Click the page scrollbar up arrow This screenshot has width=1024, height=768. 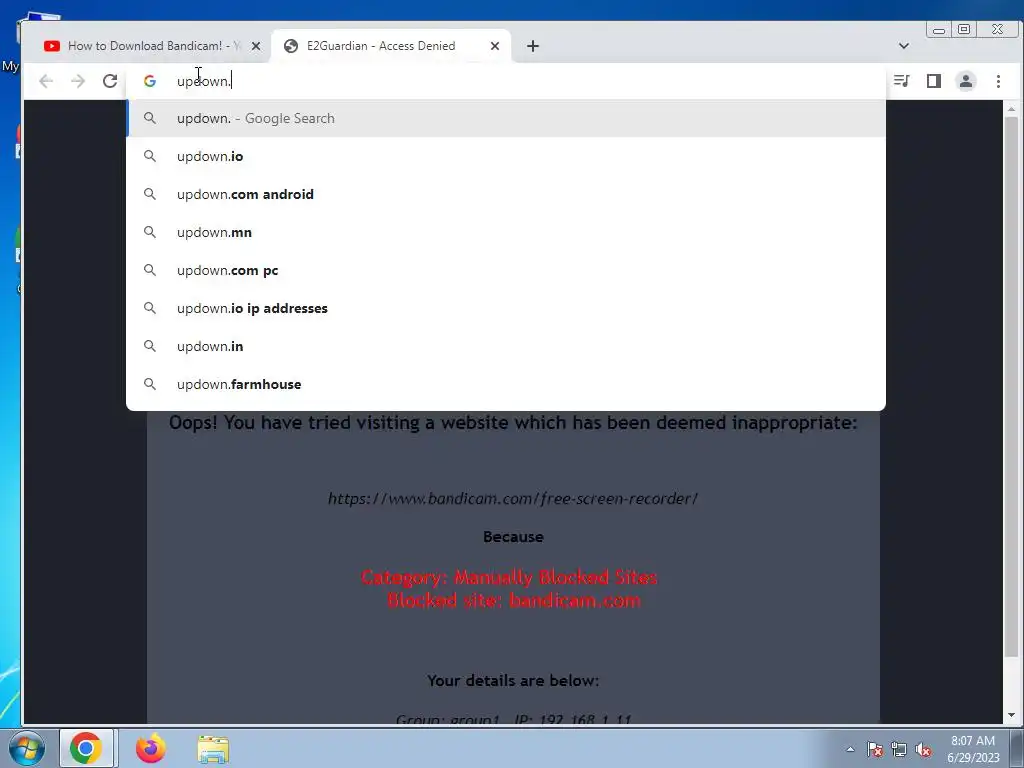[1012, 109]
